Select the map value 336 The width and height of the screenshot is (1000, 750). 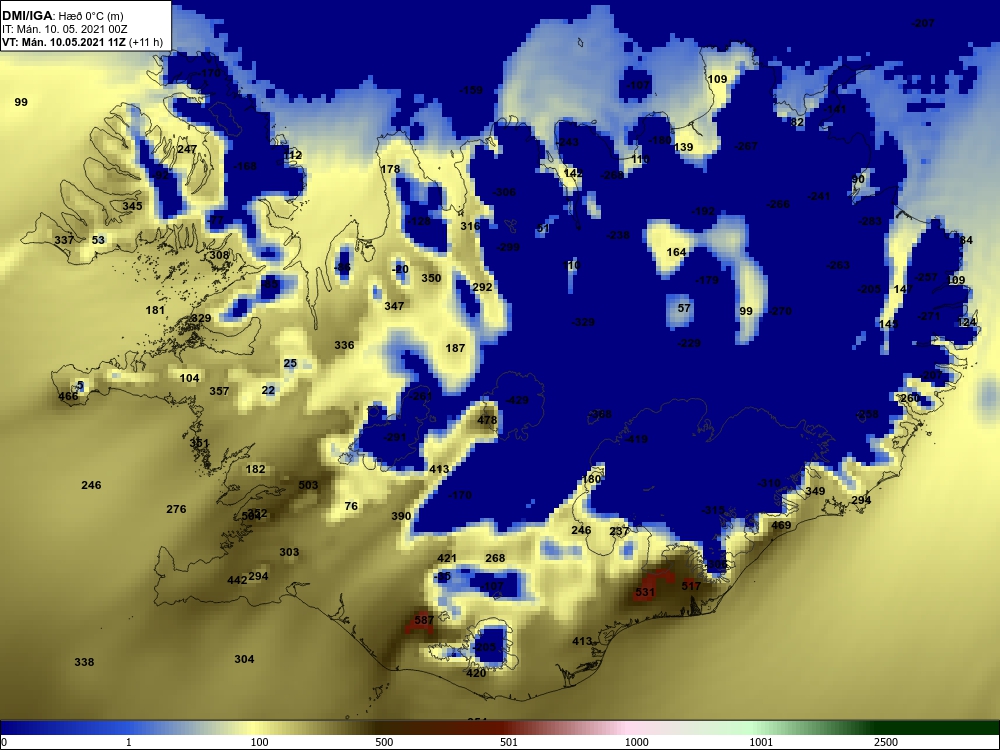coord(344,345)
